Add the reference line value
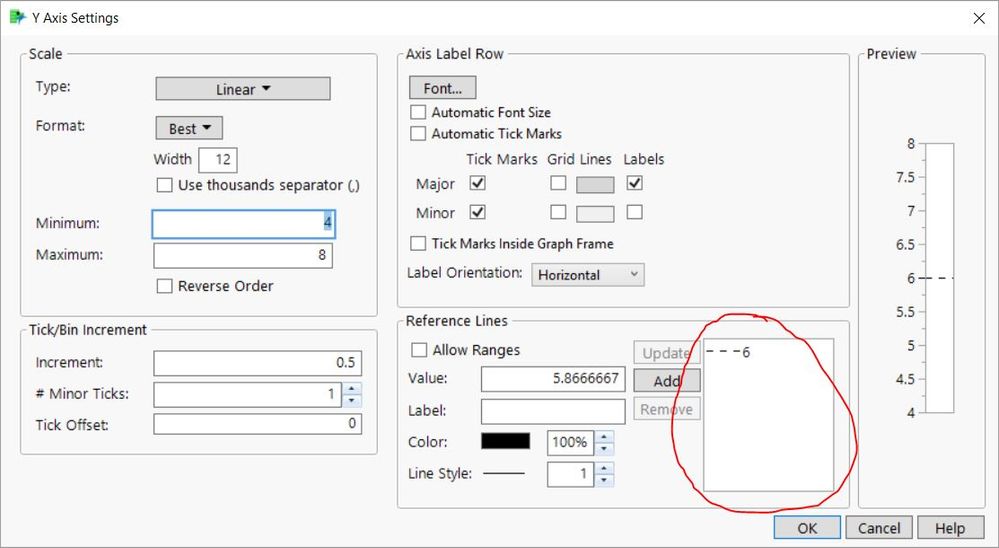Image resolution: width=999 pixels, height=548 pixels. (x=666, y=380)
